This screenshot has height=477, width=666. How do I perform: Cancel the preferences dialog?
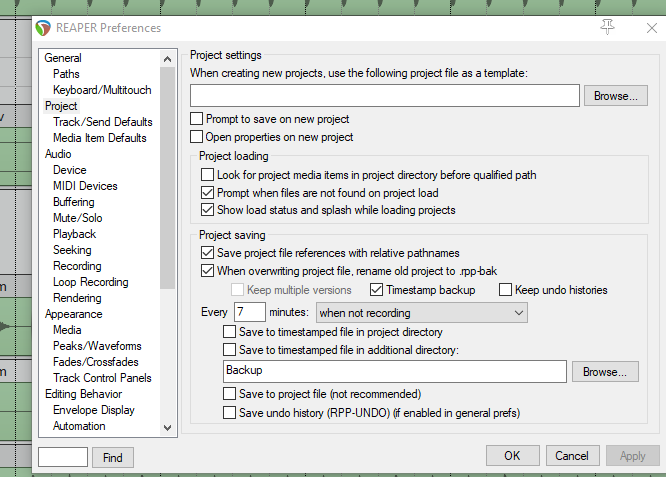point(572,456)
